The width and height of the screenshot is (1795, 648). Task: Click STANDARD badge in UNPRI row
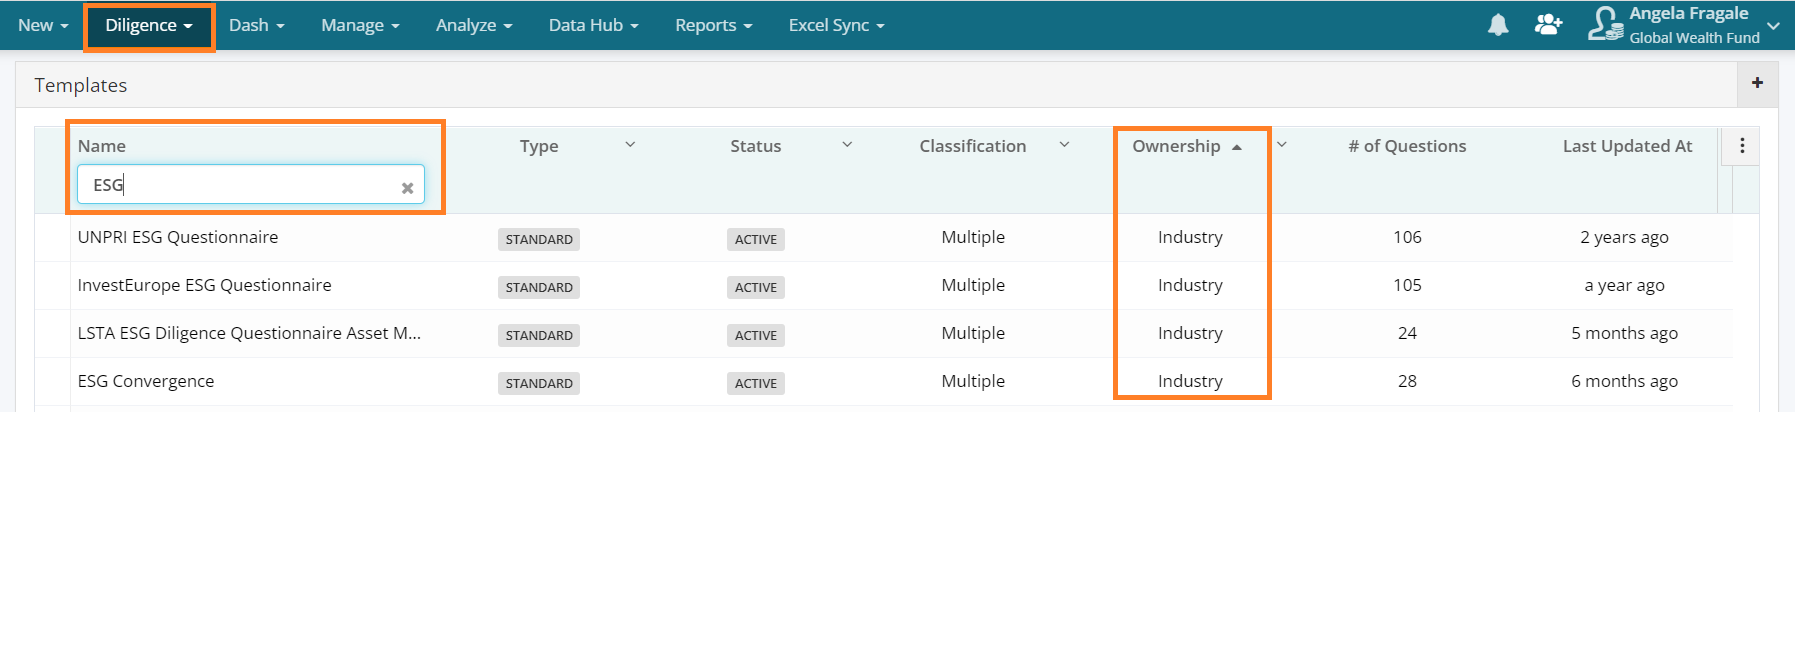tap(539, 239)
